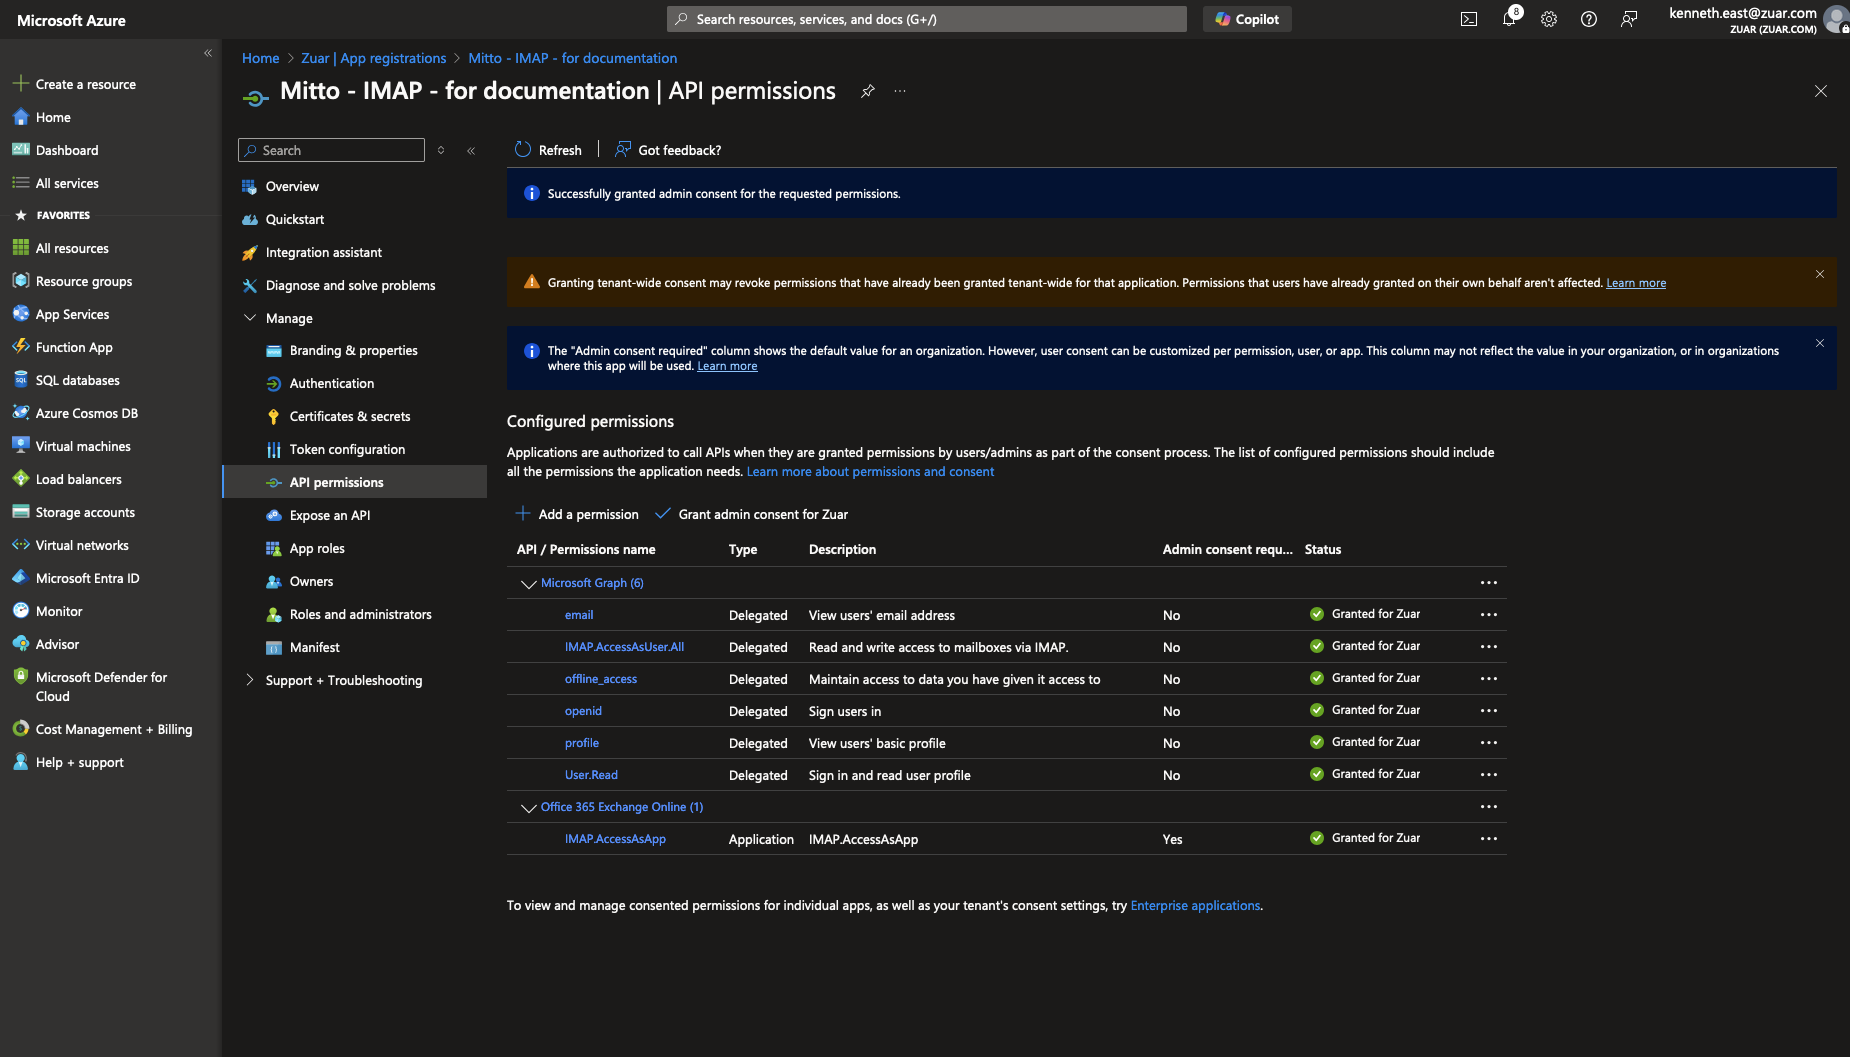Open Integration assistant
The width and height of the screenshot is (1850, 1057).
pos(324,252)
